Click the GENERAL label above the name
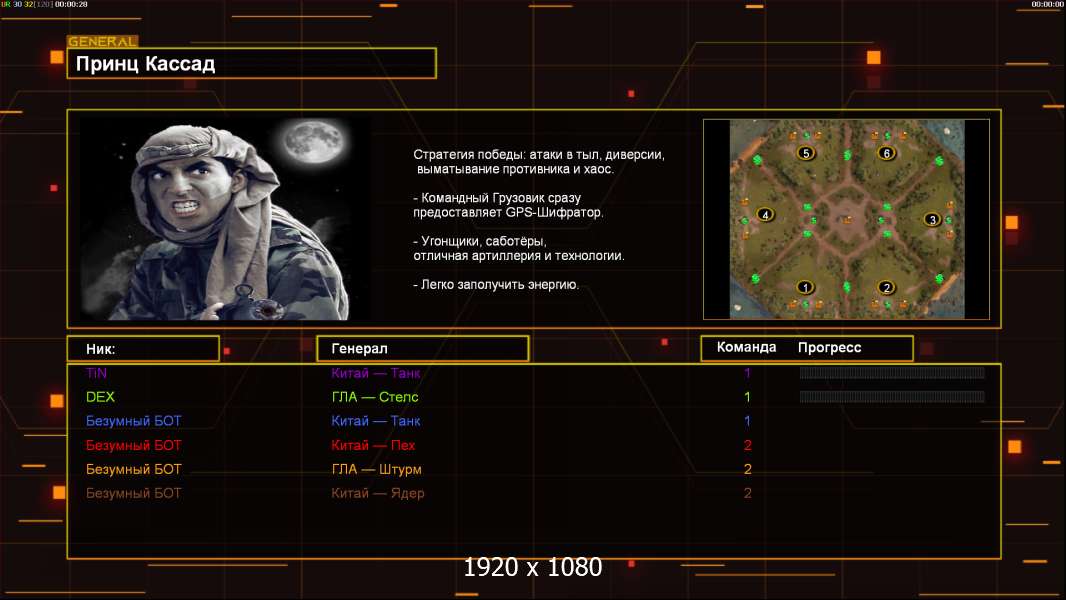The image size is (1066, 600). pyautogui.click(x=102, y=41)
